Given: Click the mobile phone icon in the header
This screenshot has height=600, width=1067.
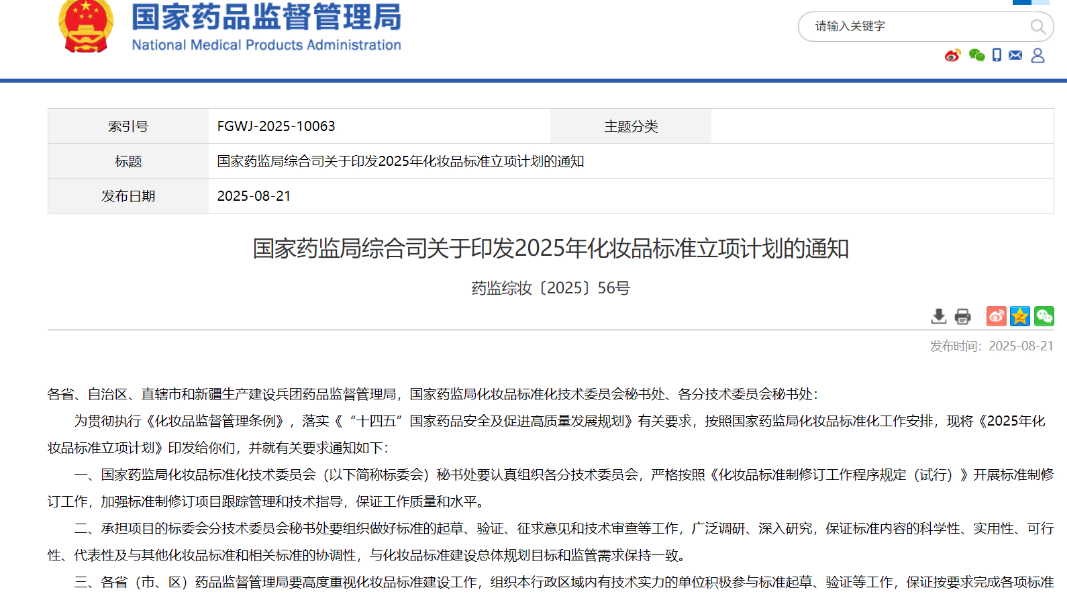Looking at the screenshot, I should coord(997,56).
